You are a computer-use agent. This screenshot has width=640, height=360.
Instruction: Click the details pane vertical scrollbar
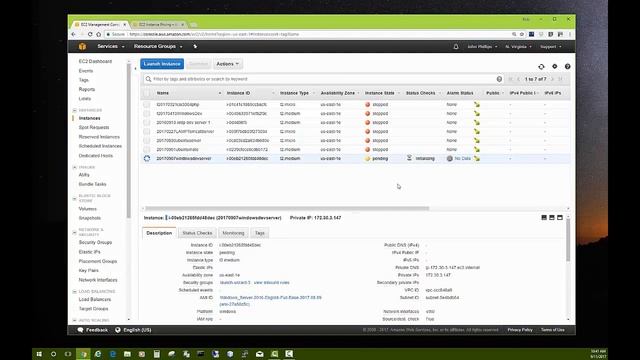[568, 241]
